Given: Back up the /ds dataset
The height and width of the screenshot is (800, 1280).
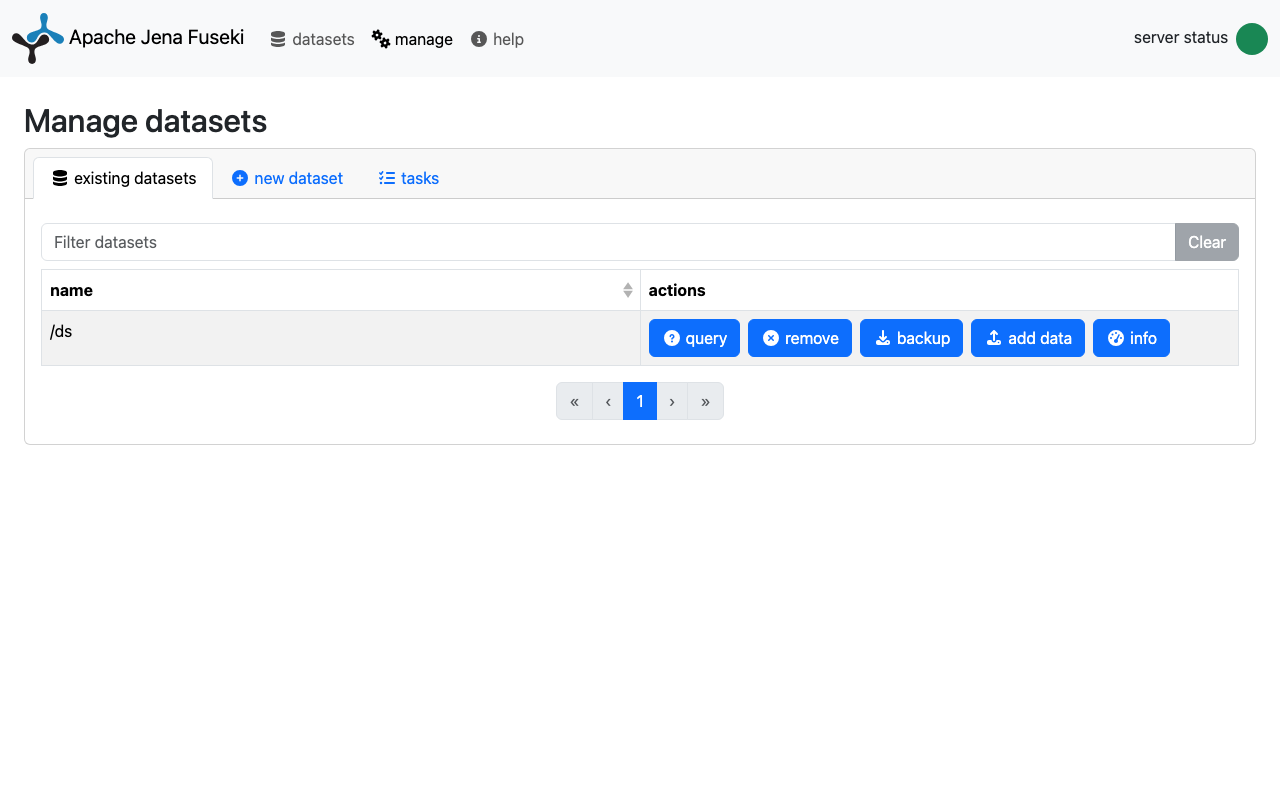Looking at the screenshot, I should pyautogui.click(x=911, y=338).
